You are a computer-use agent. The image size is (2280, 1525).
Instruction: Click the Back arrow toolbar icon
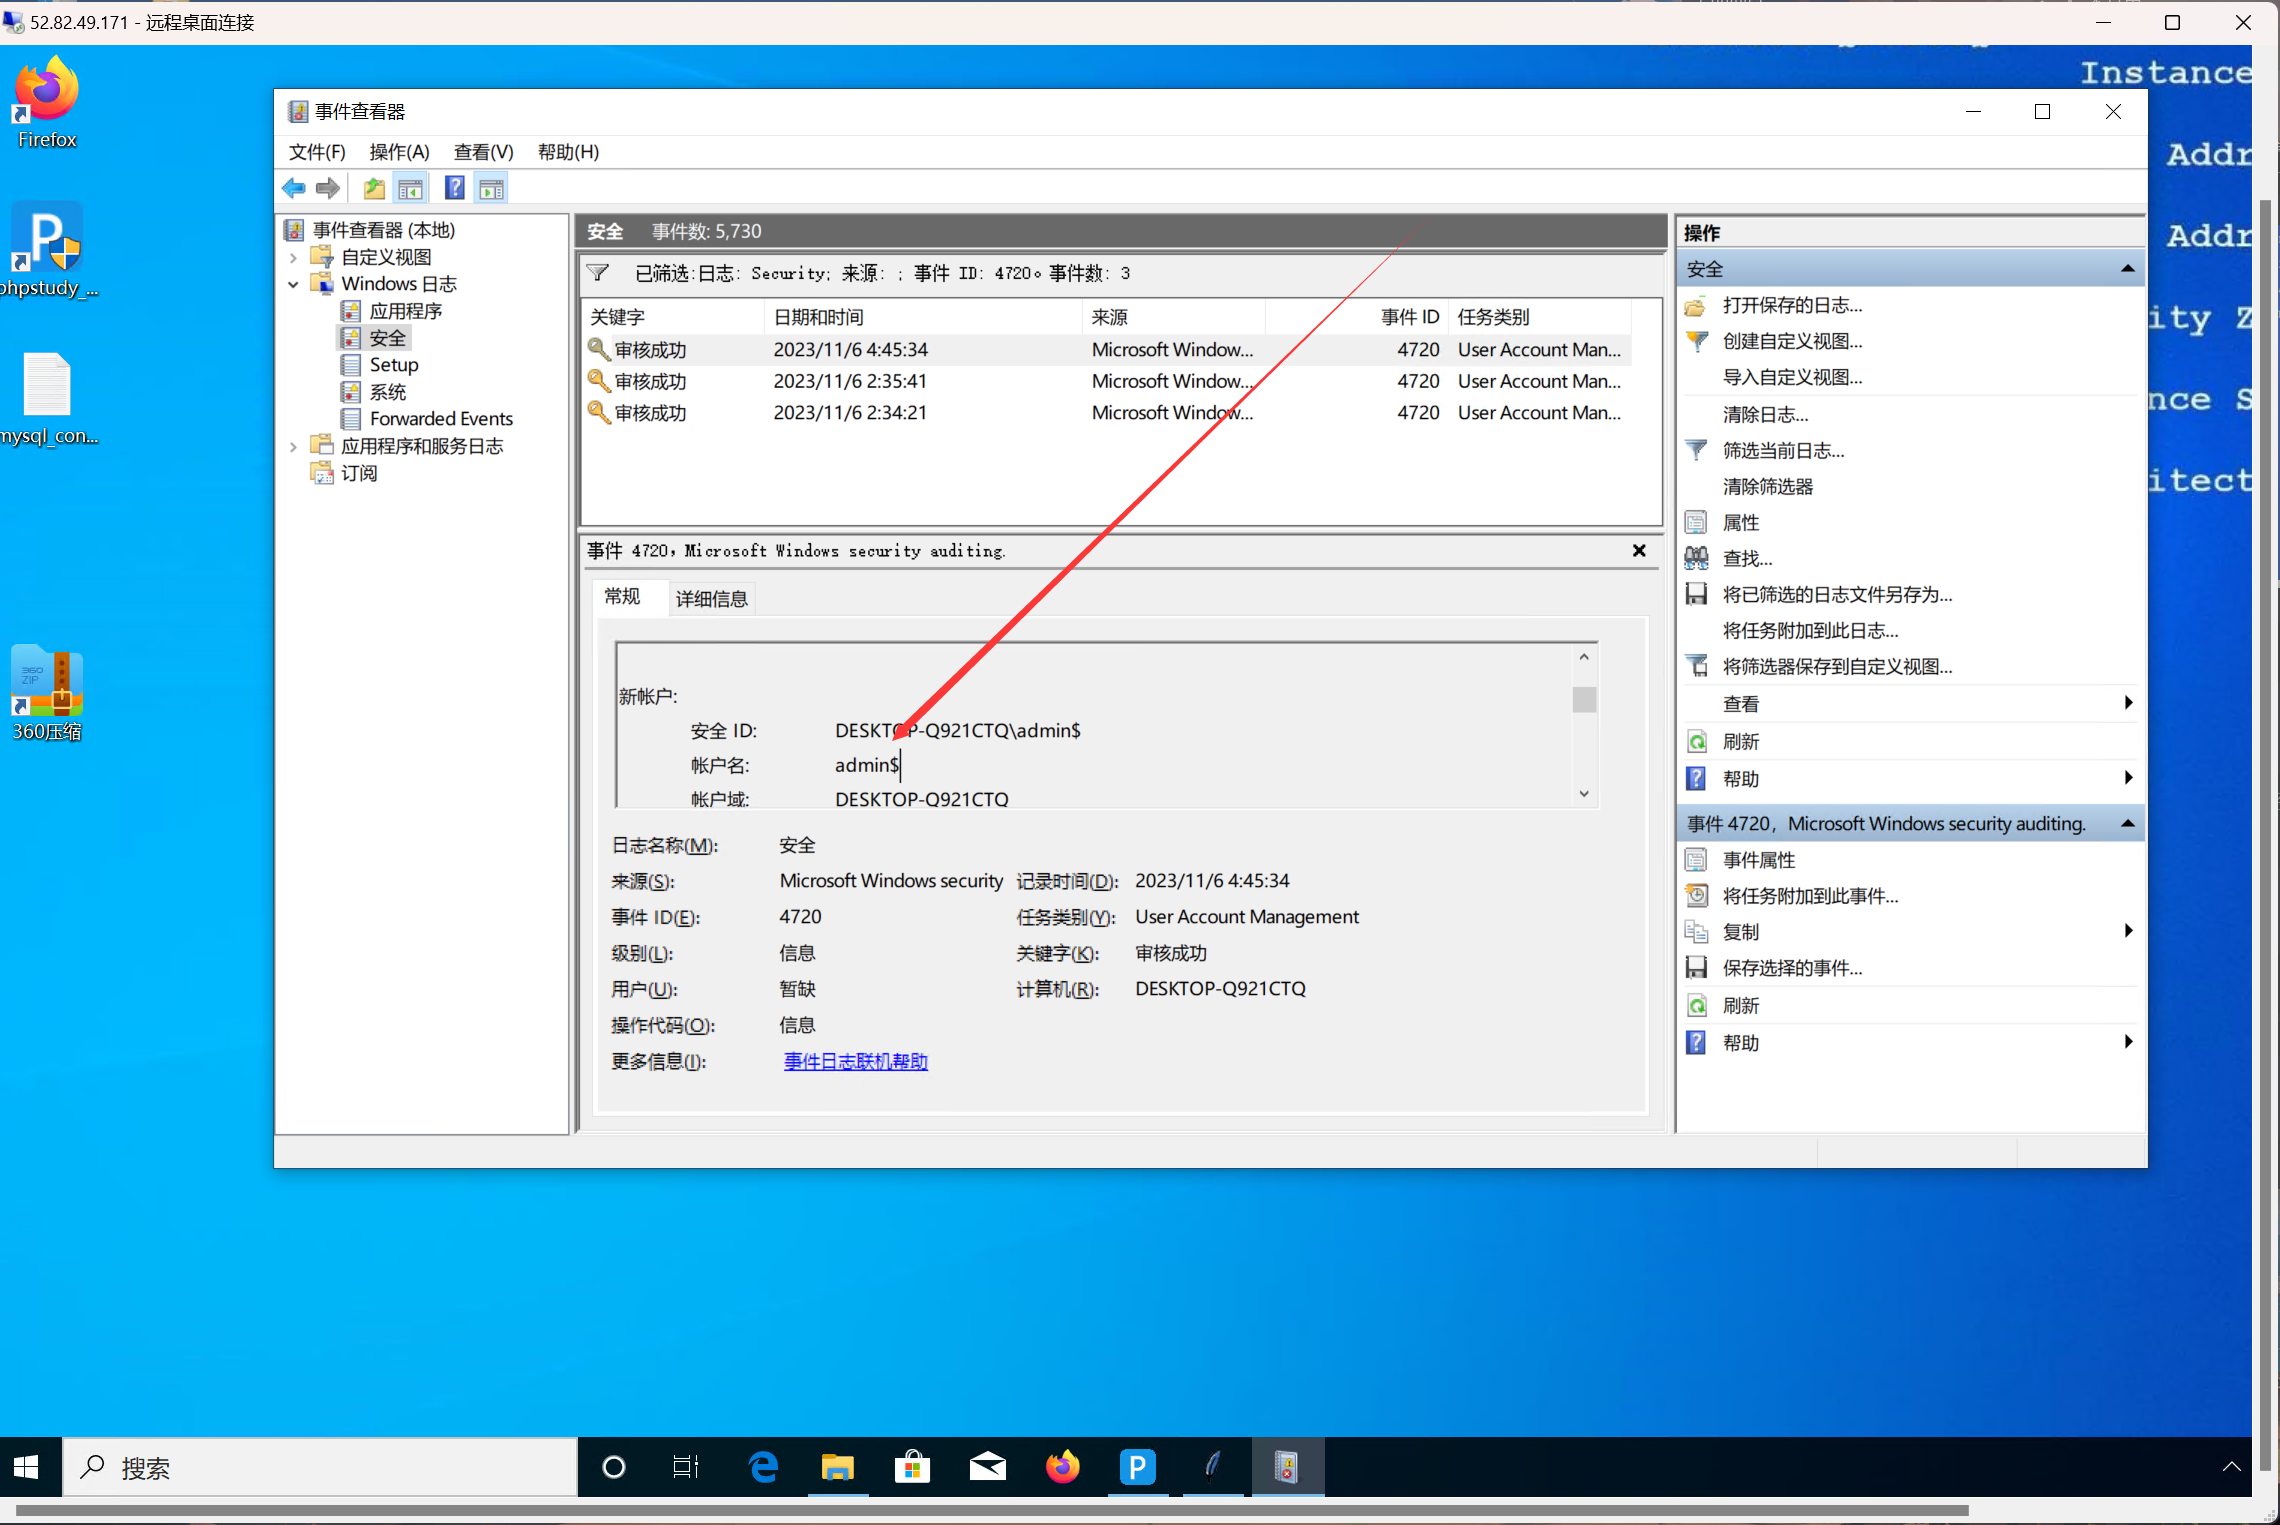coord(293,188)
